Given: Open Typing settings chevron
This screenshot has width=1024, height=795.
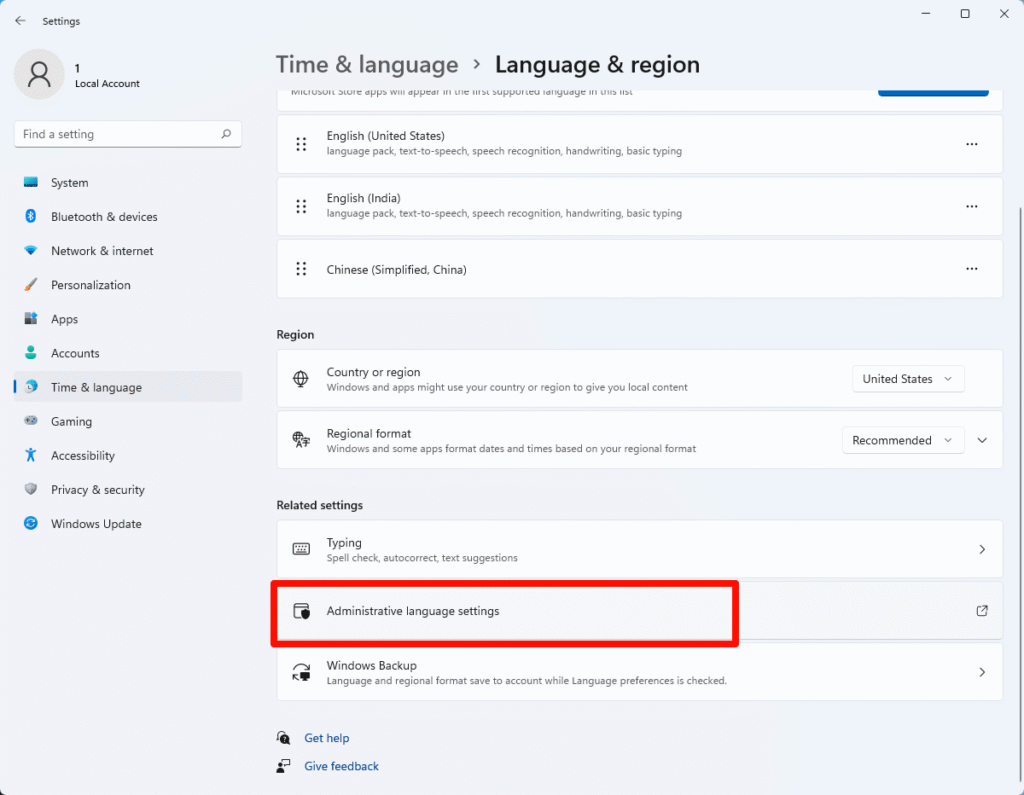Looking at the screenshot, I should point(982,549).
